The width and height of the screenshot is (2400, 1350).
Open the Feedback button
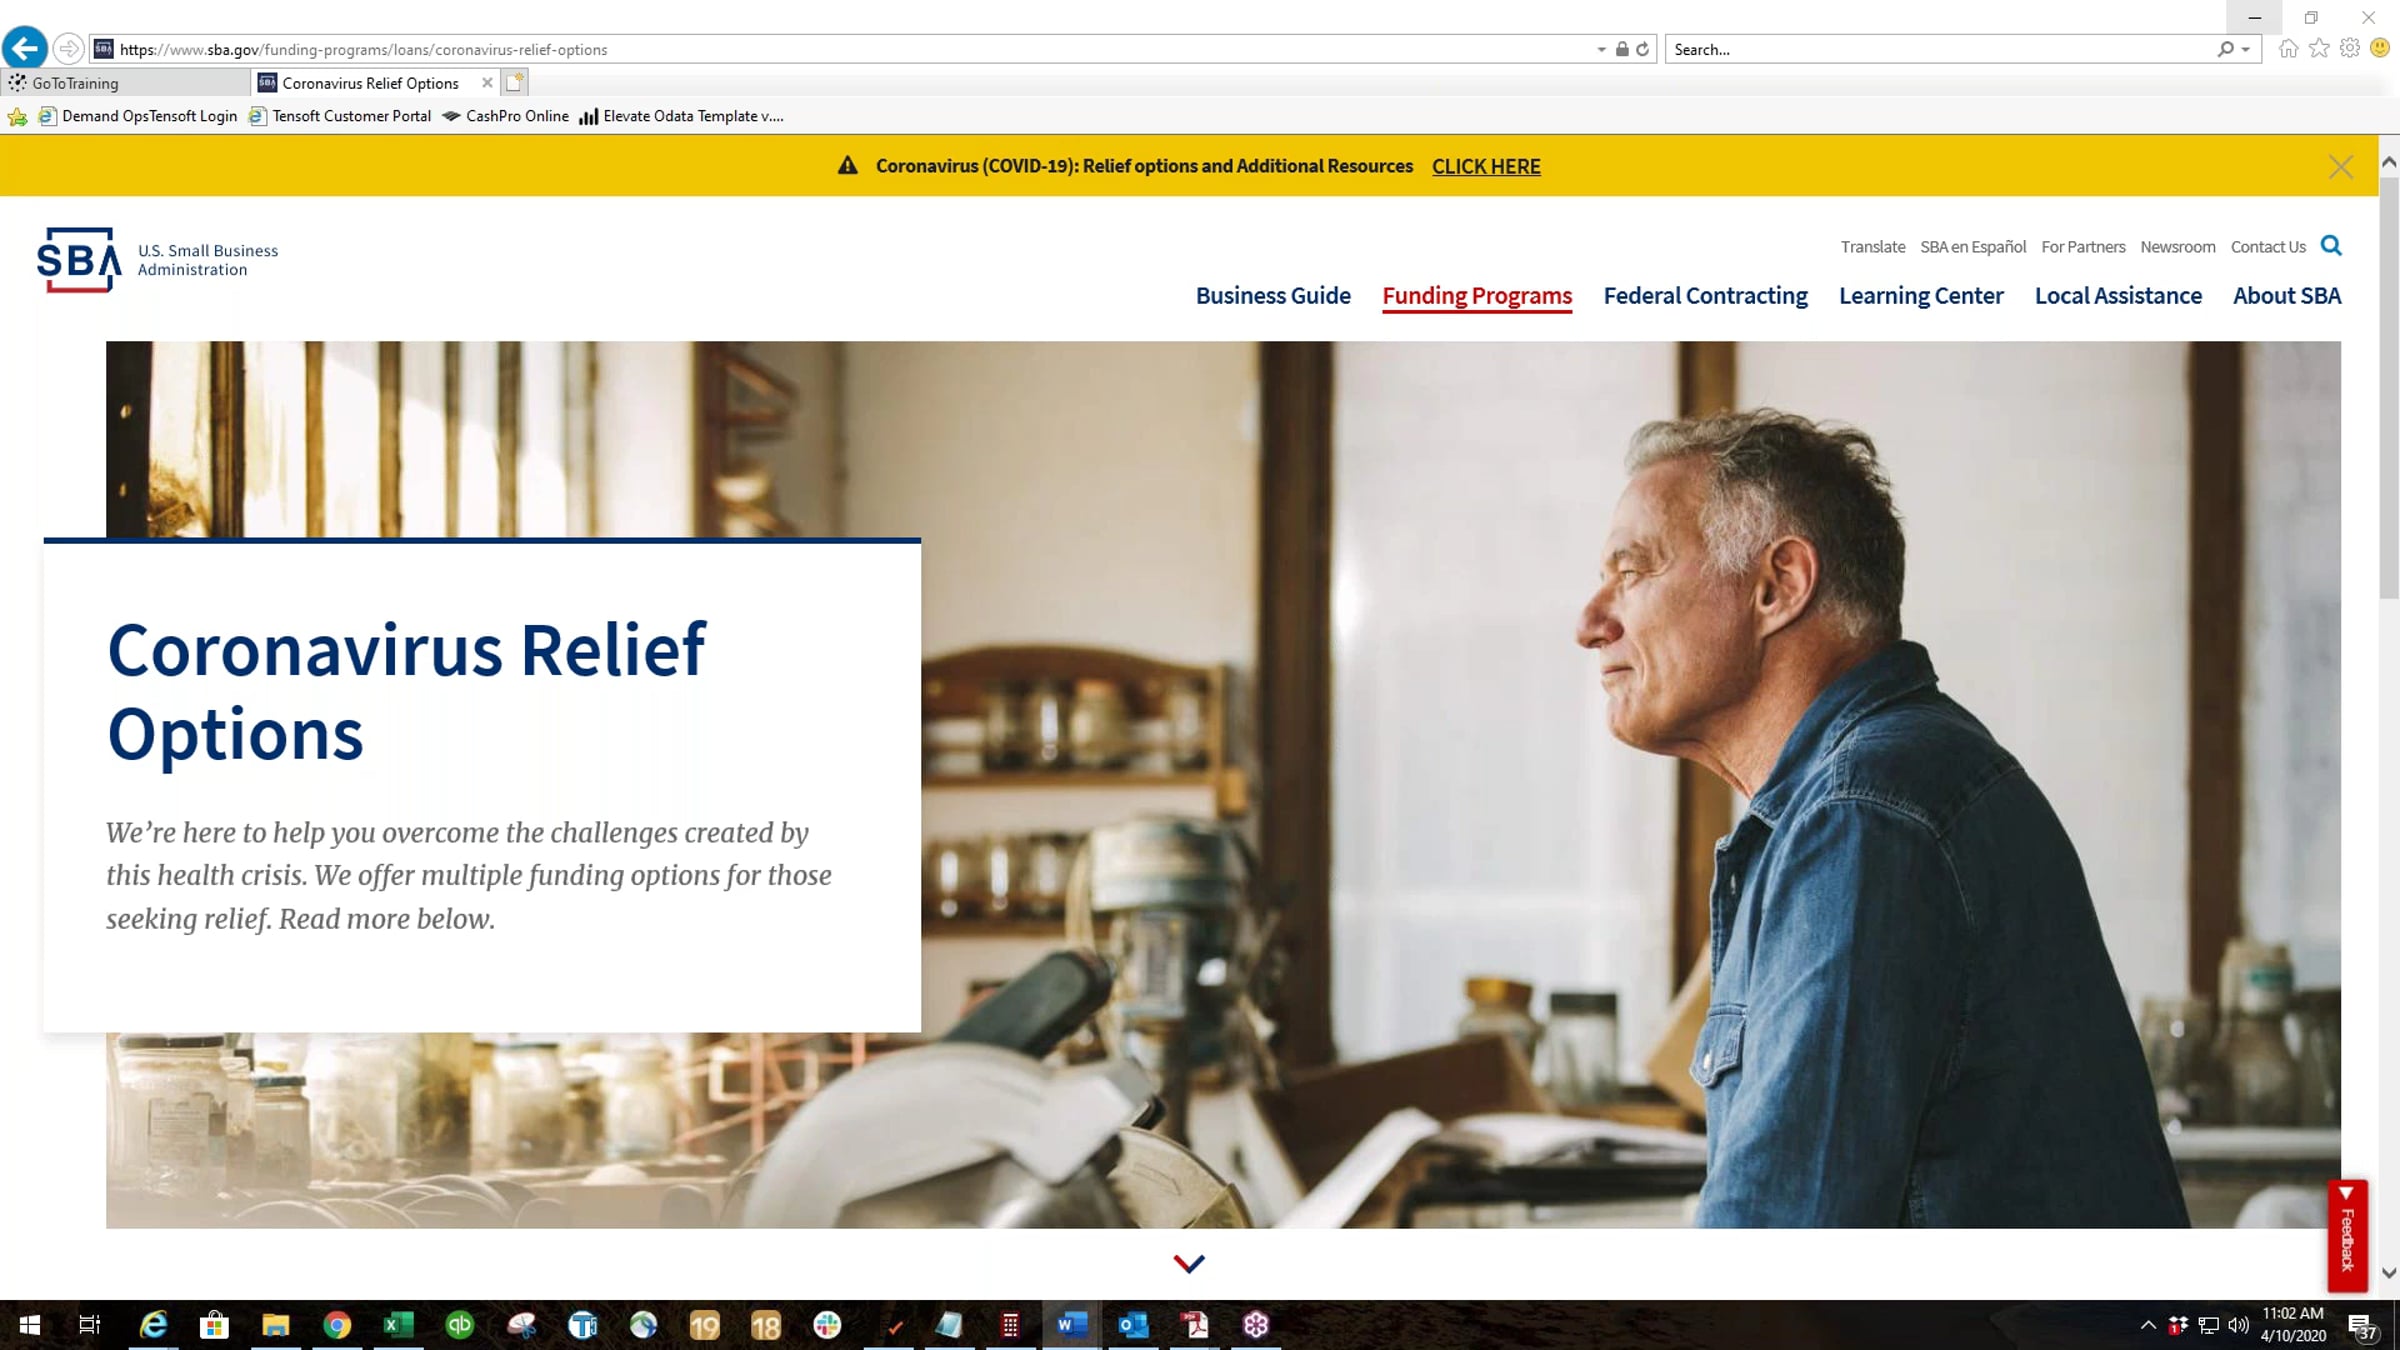(x=2347, y=1235)
